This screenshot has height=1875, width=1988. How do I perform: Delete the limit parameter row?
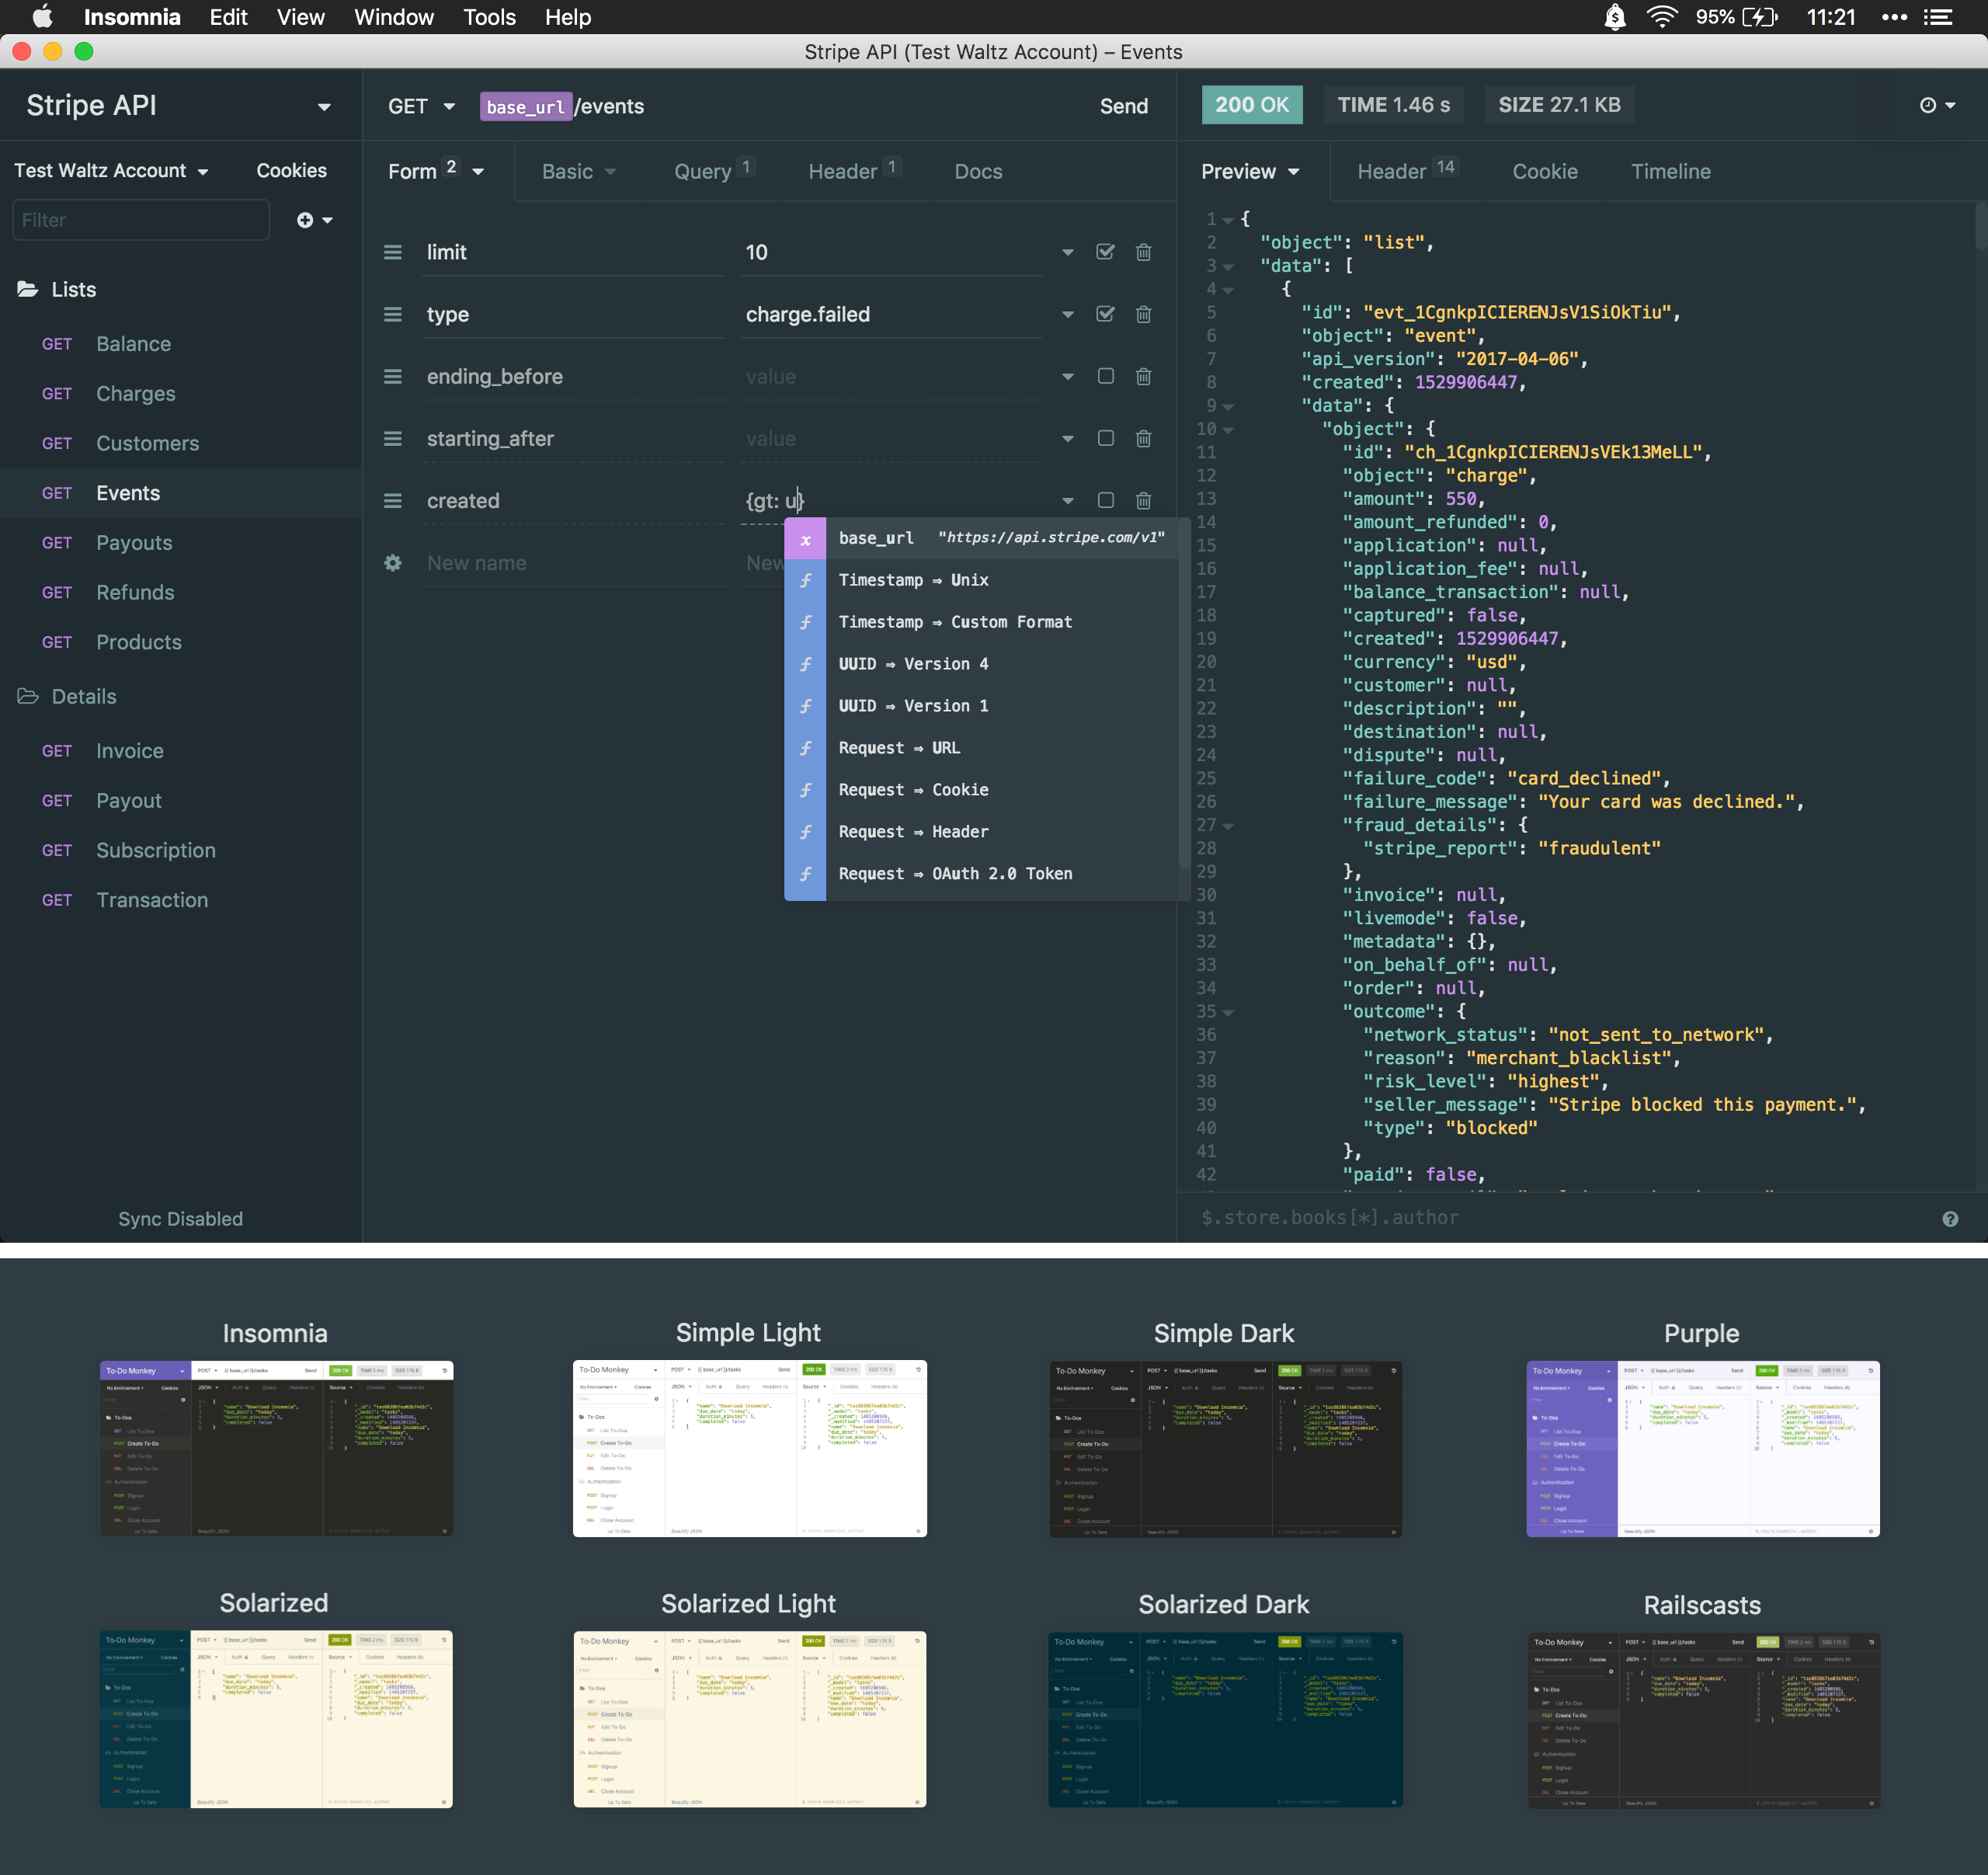tap(1143, 252)
